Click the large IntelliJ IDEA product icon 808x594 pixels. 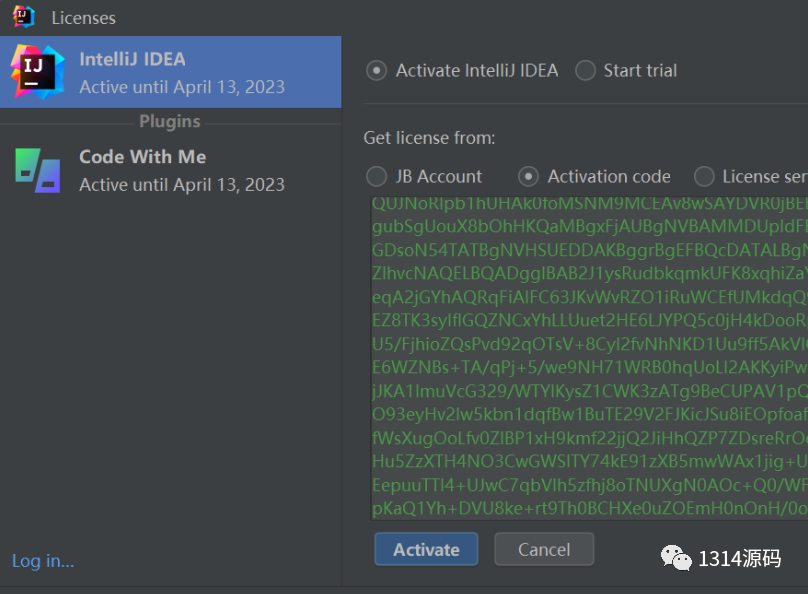[x=38, y=72]
